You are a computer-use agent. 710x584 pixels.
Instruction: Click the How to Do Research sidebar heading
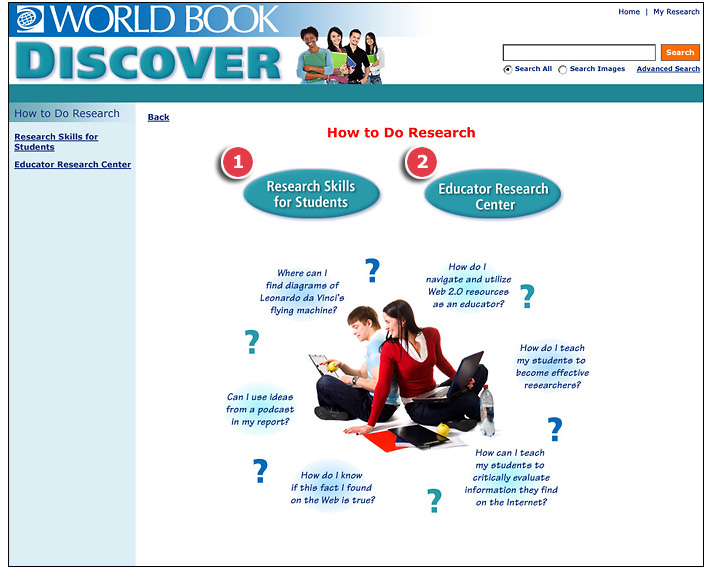pos(67,113)
